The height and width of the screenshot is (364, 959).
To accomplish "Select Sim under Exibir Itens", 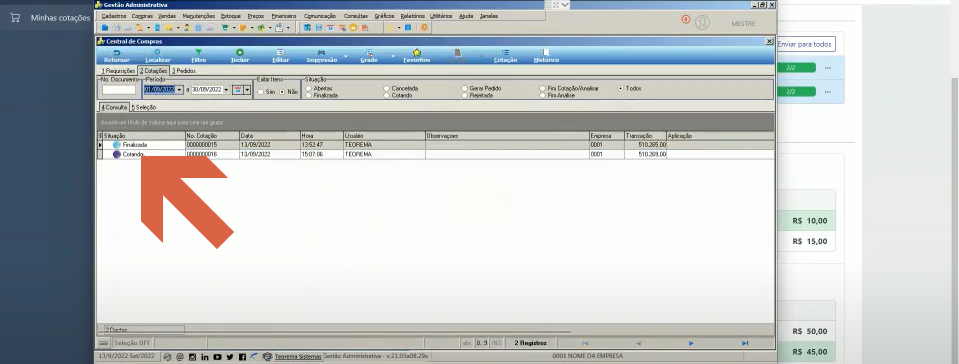I will pos(266,92).
